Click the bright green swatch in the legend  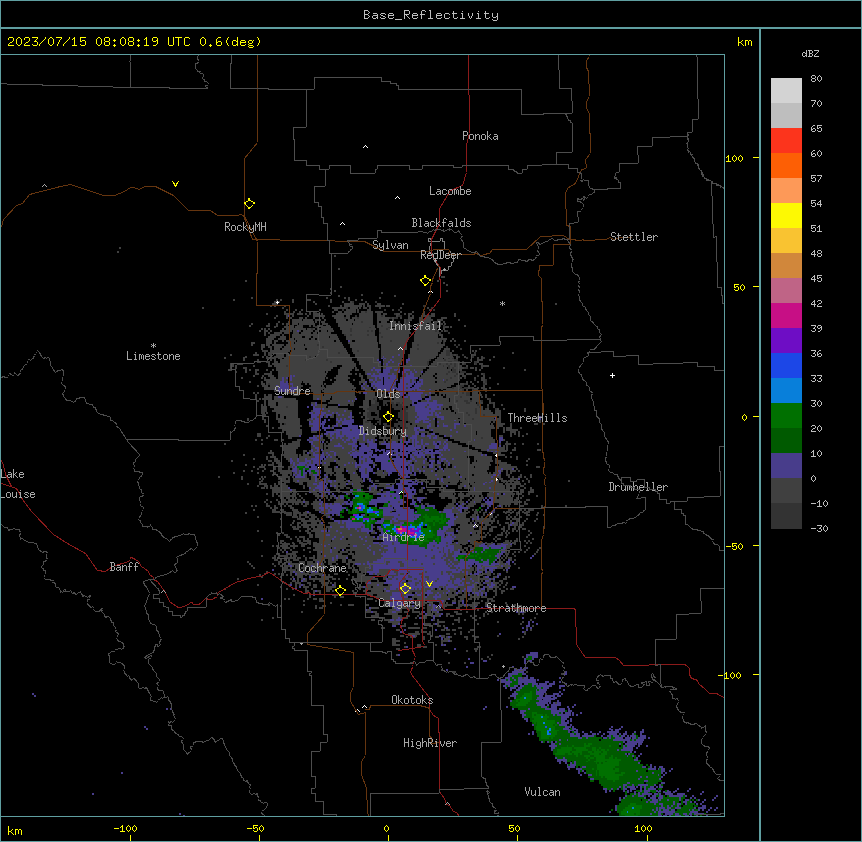[x=786, y=416]
